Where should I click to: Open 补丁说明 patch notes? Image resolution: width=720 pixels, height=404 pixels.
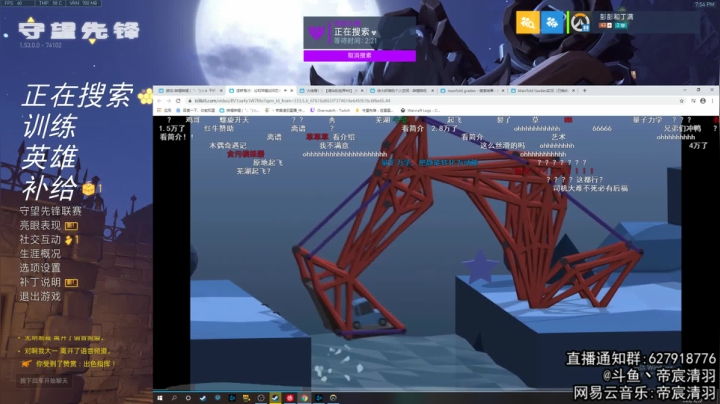[x=40, y=282]
